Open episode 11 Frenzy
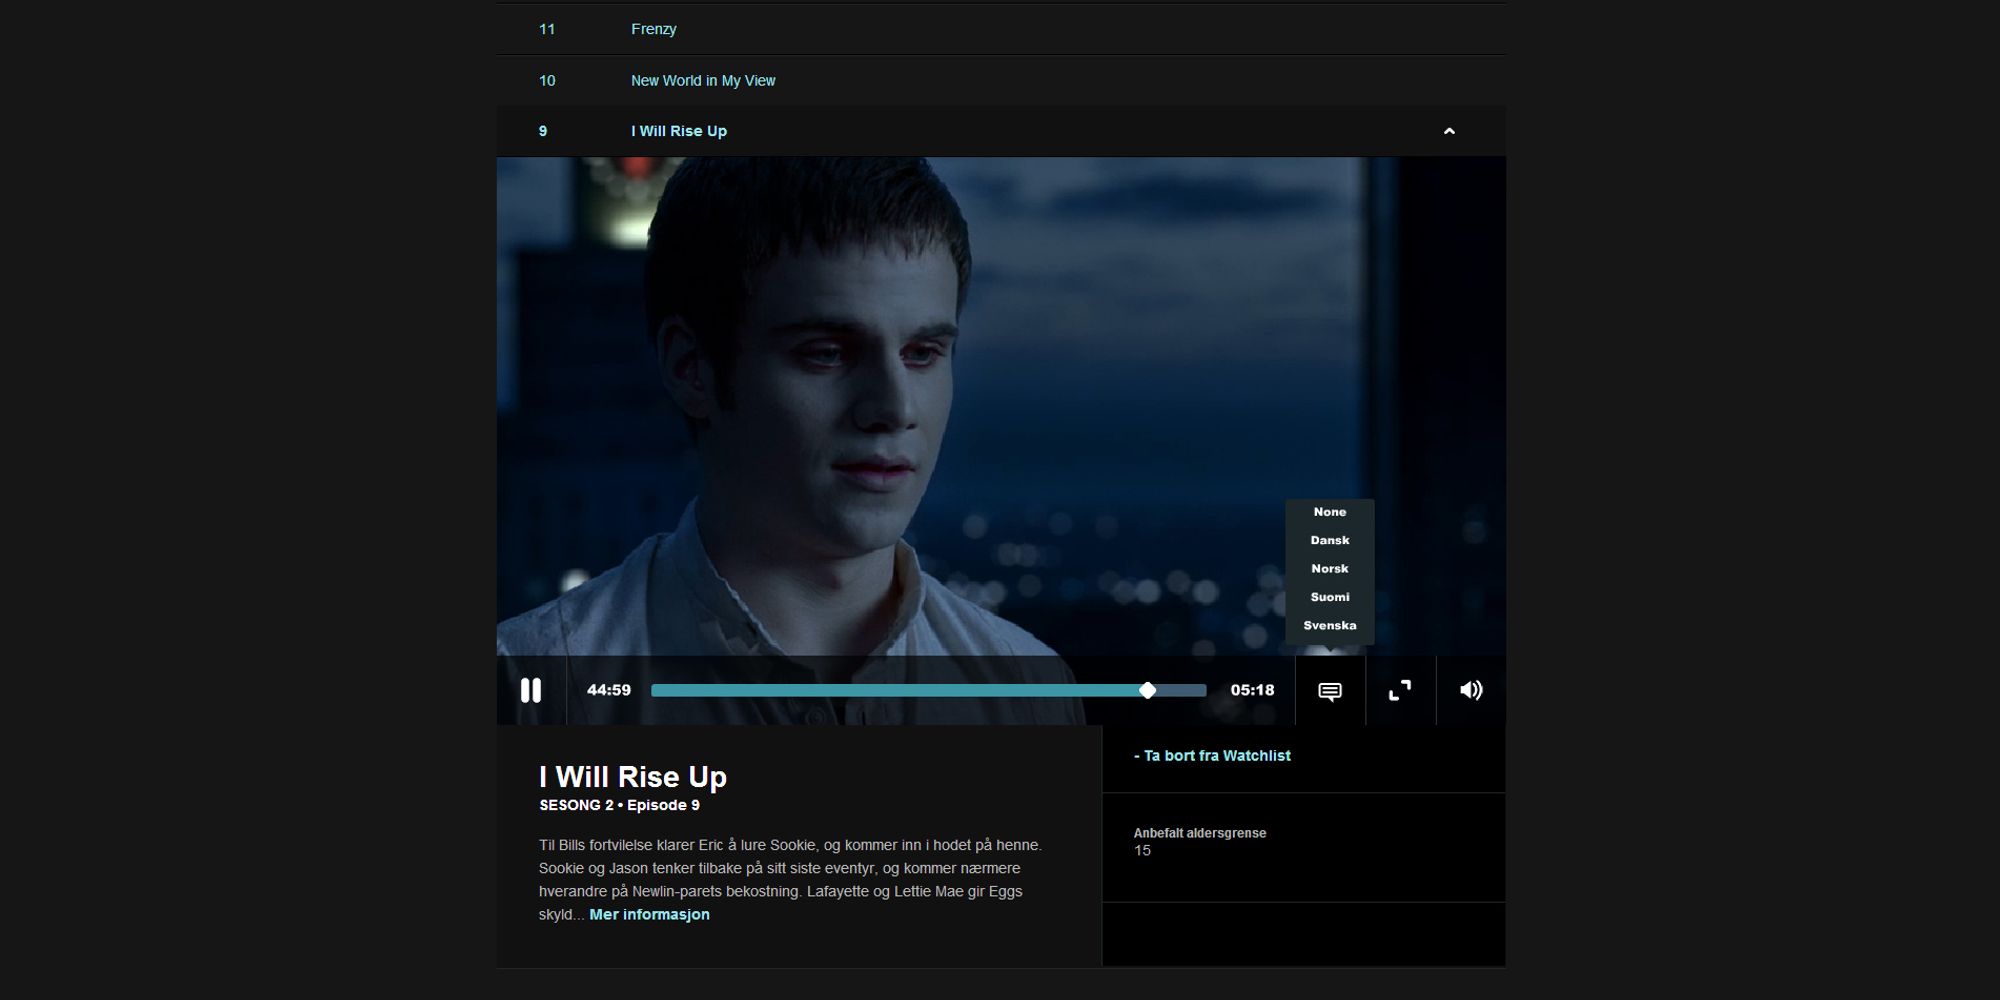The width and height of the screenshot is (2000, 1000). (1001, 29)
